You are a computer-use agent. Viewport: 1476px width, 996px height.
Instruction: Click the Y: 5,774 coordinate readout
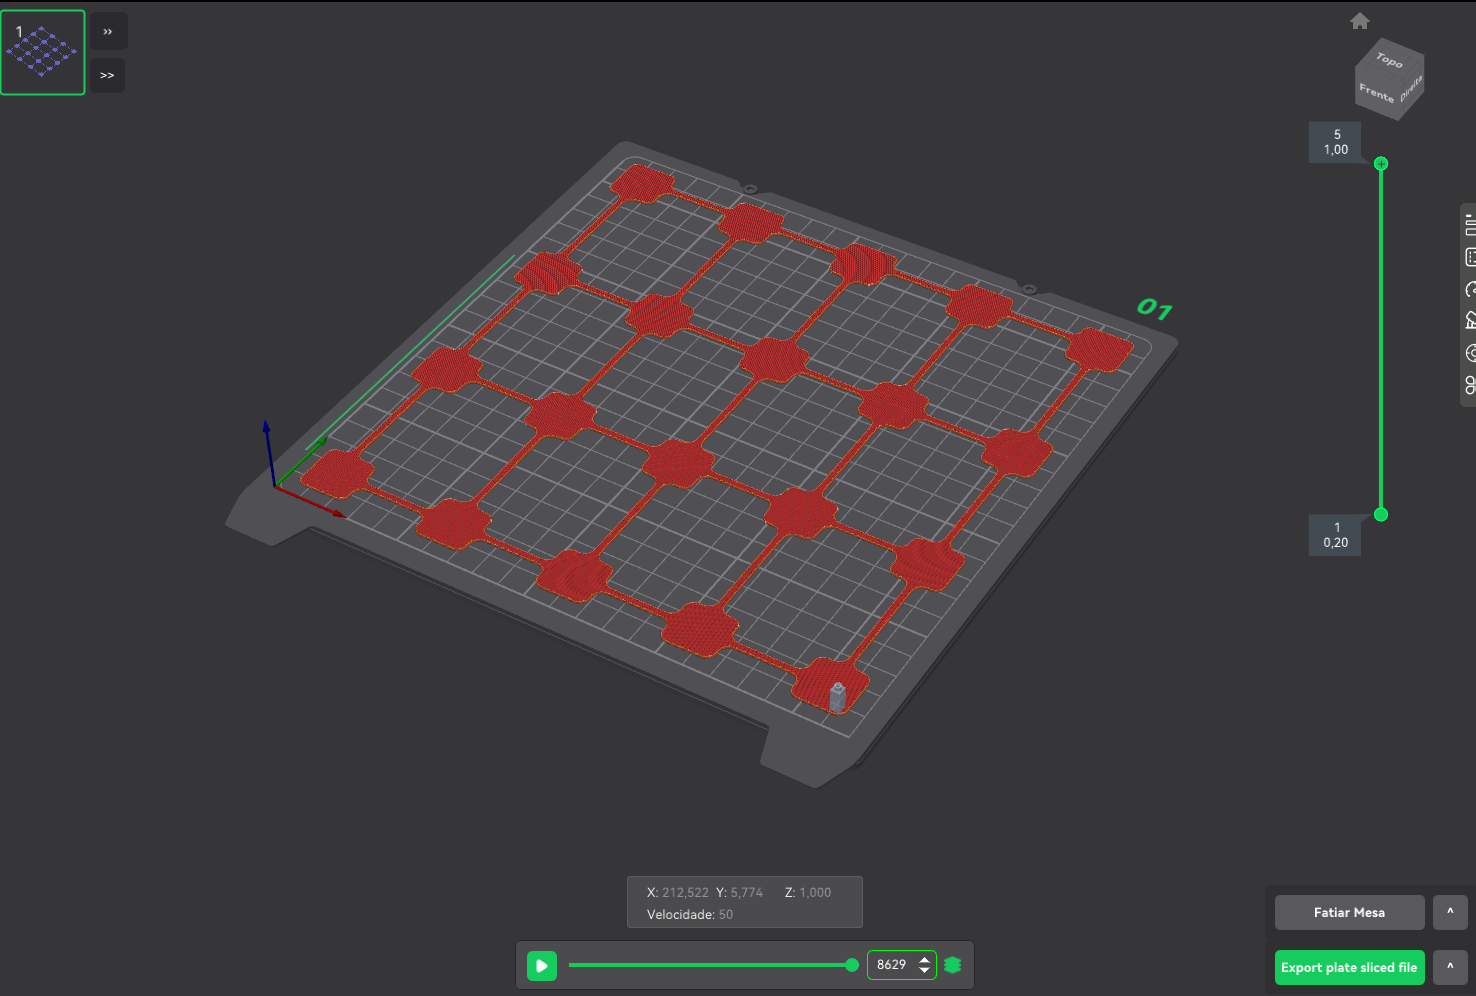tap(739, 892)
